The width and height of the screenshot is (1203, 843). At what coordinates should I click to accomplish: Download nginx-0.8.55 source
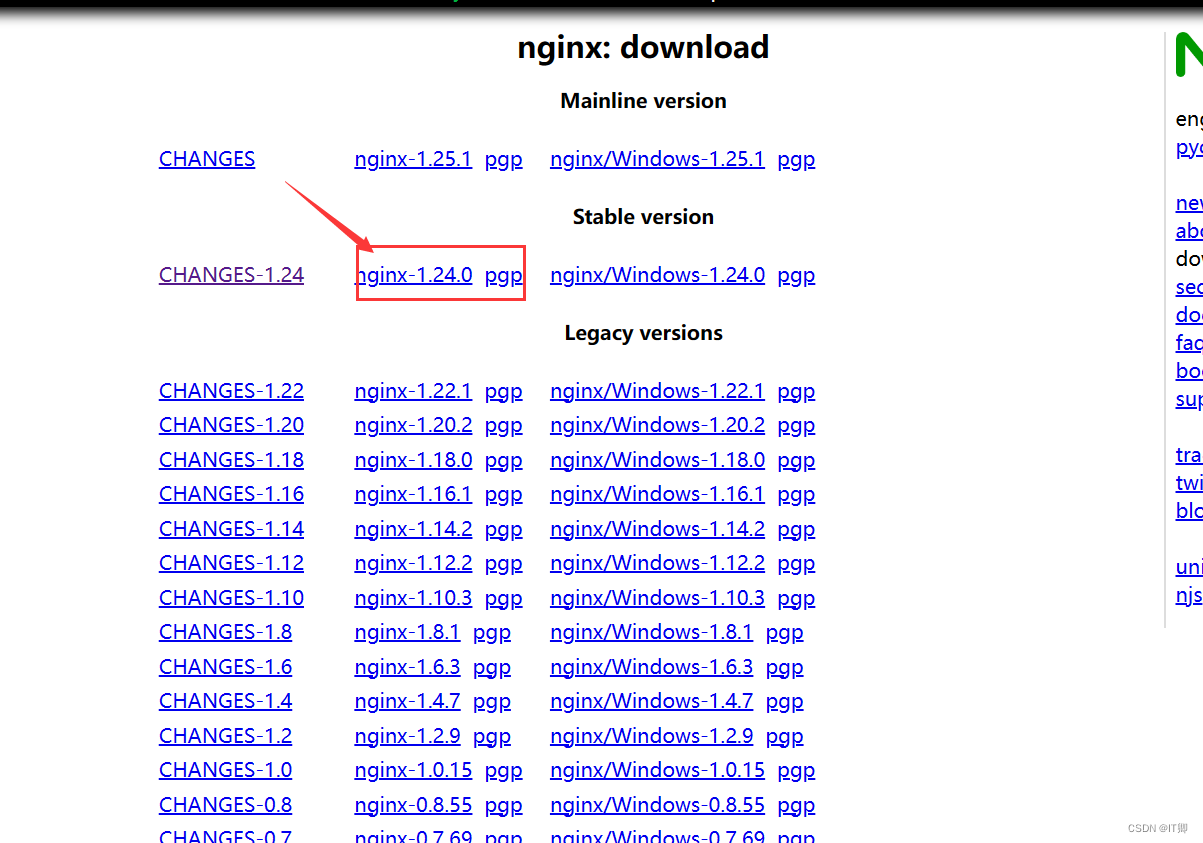pos(413,805)
